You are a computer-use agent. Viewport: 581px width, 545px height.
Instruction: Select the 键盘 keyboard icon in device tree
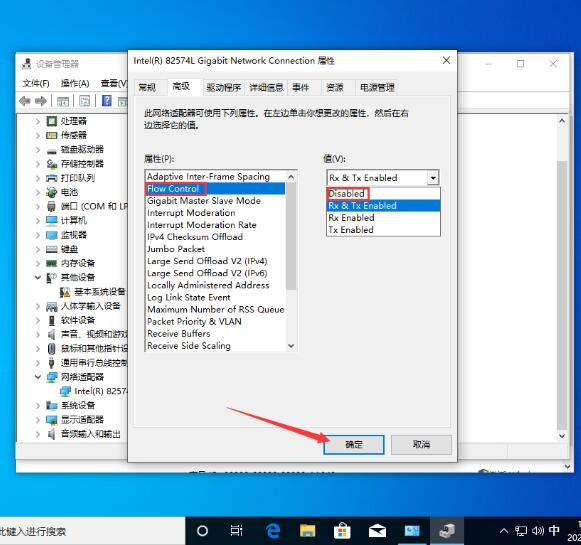point(52,249)
